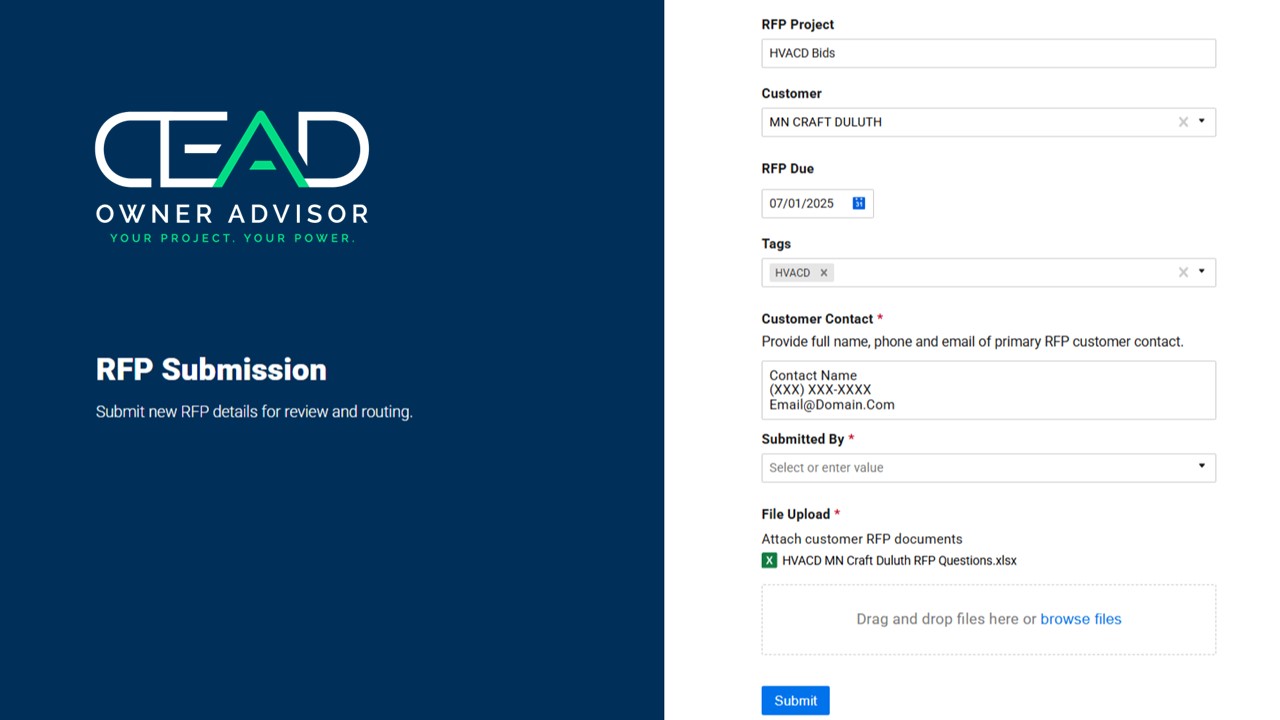Open the Submitted By dropdown arrow
Image resolution: width=1280 pixels, height=720 pixels.
pyautogui.click(x=1201, y=467)
